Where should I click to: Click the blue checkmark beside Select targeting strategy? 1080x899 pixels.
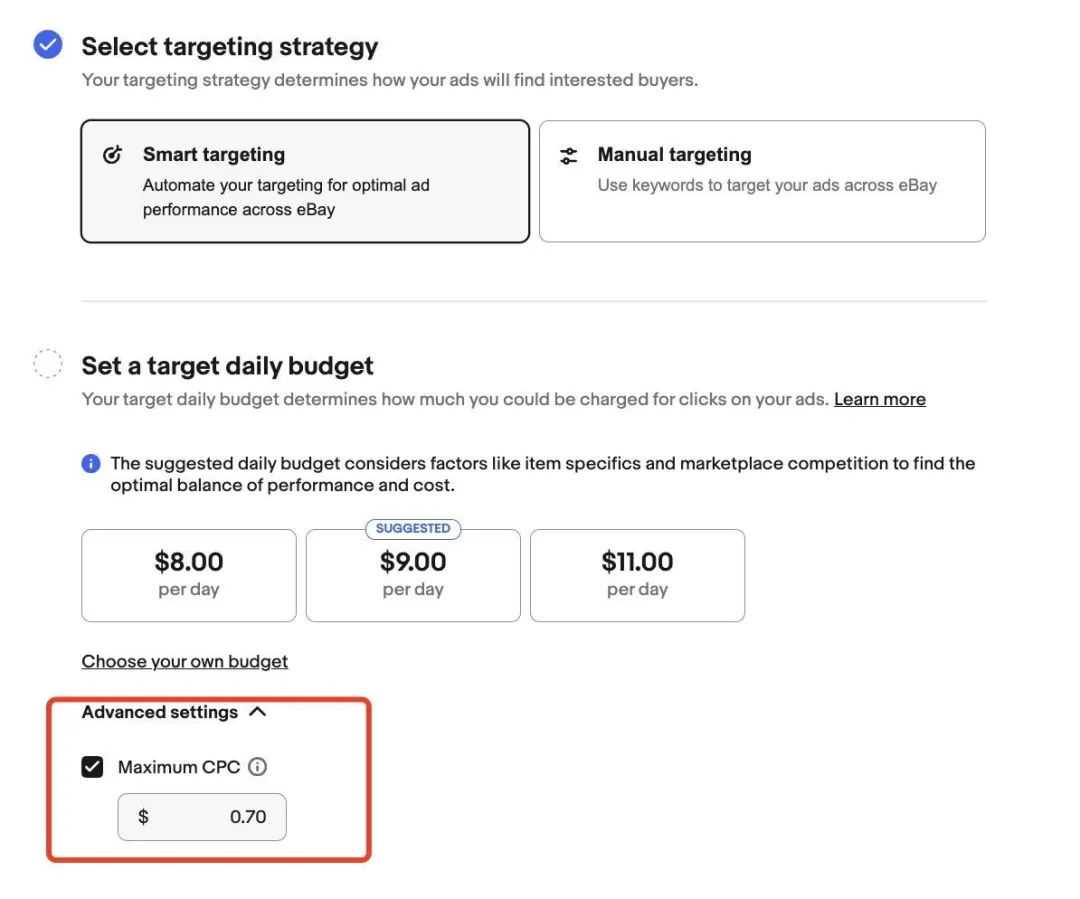[48, 45]
